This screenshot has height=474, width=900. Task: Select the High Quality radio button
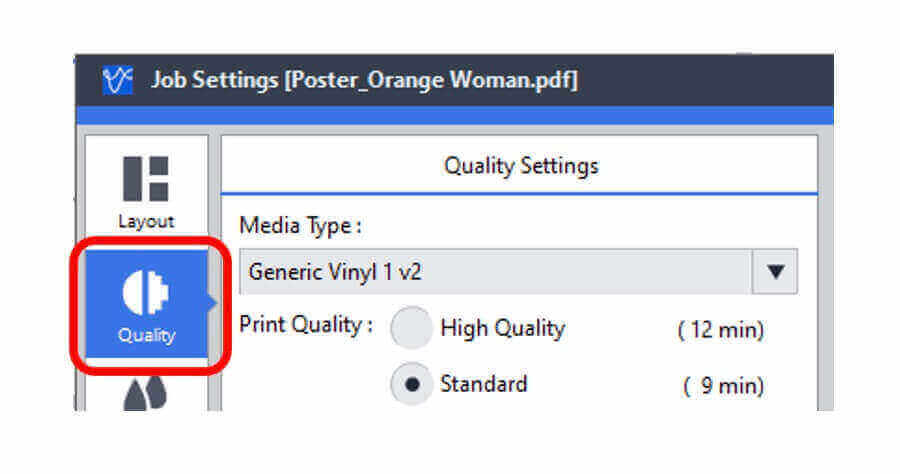click(x=411, y=328)
